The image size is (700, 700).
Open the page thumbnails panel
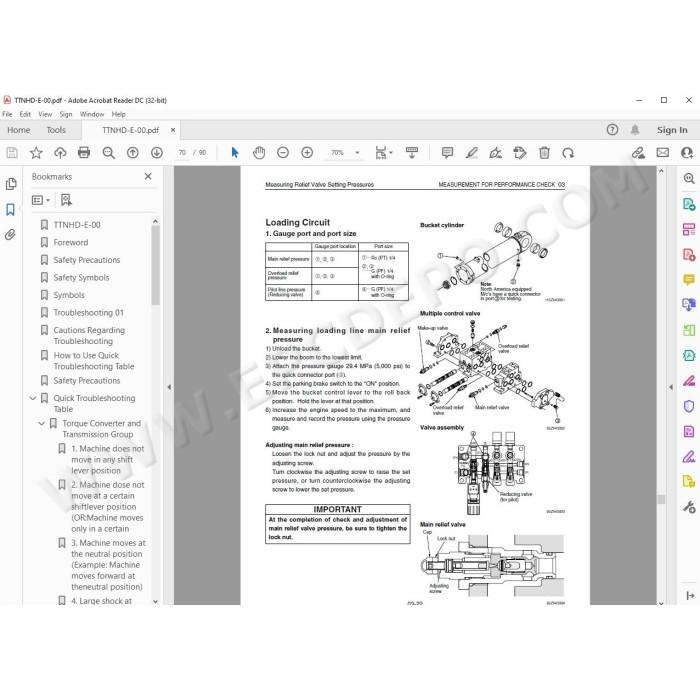11,184
